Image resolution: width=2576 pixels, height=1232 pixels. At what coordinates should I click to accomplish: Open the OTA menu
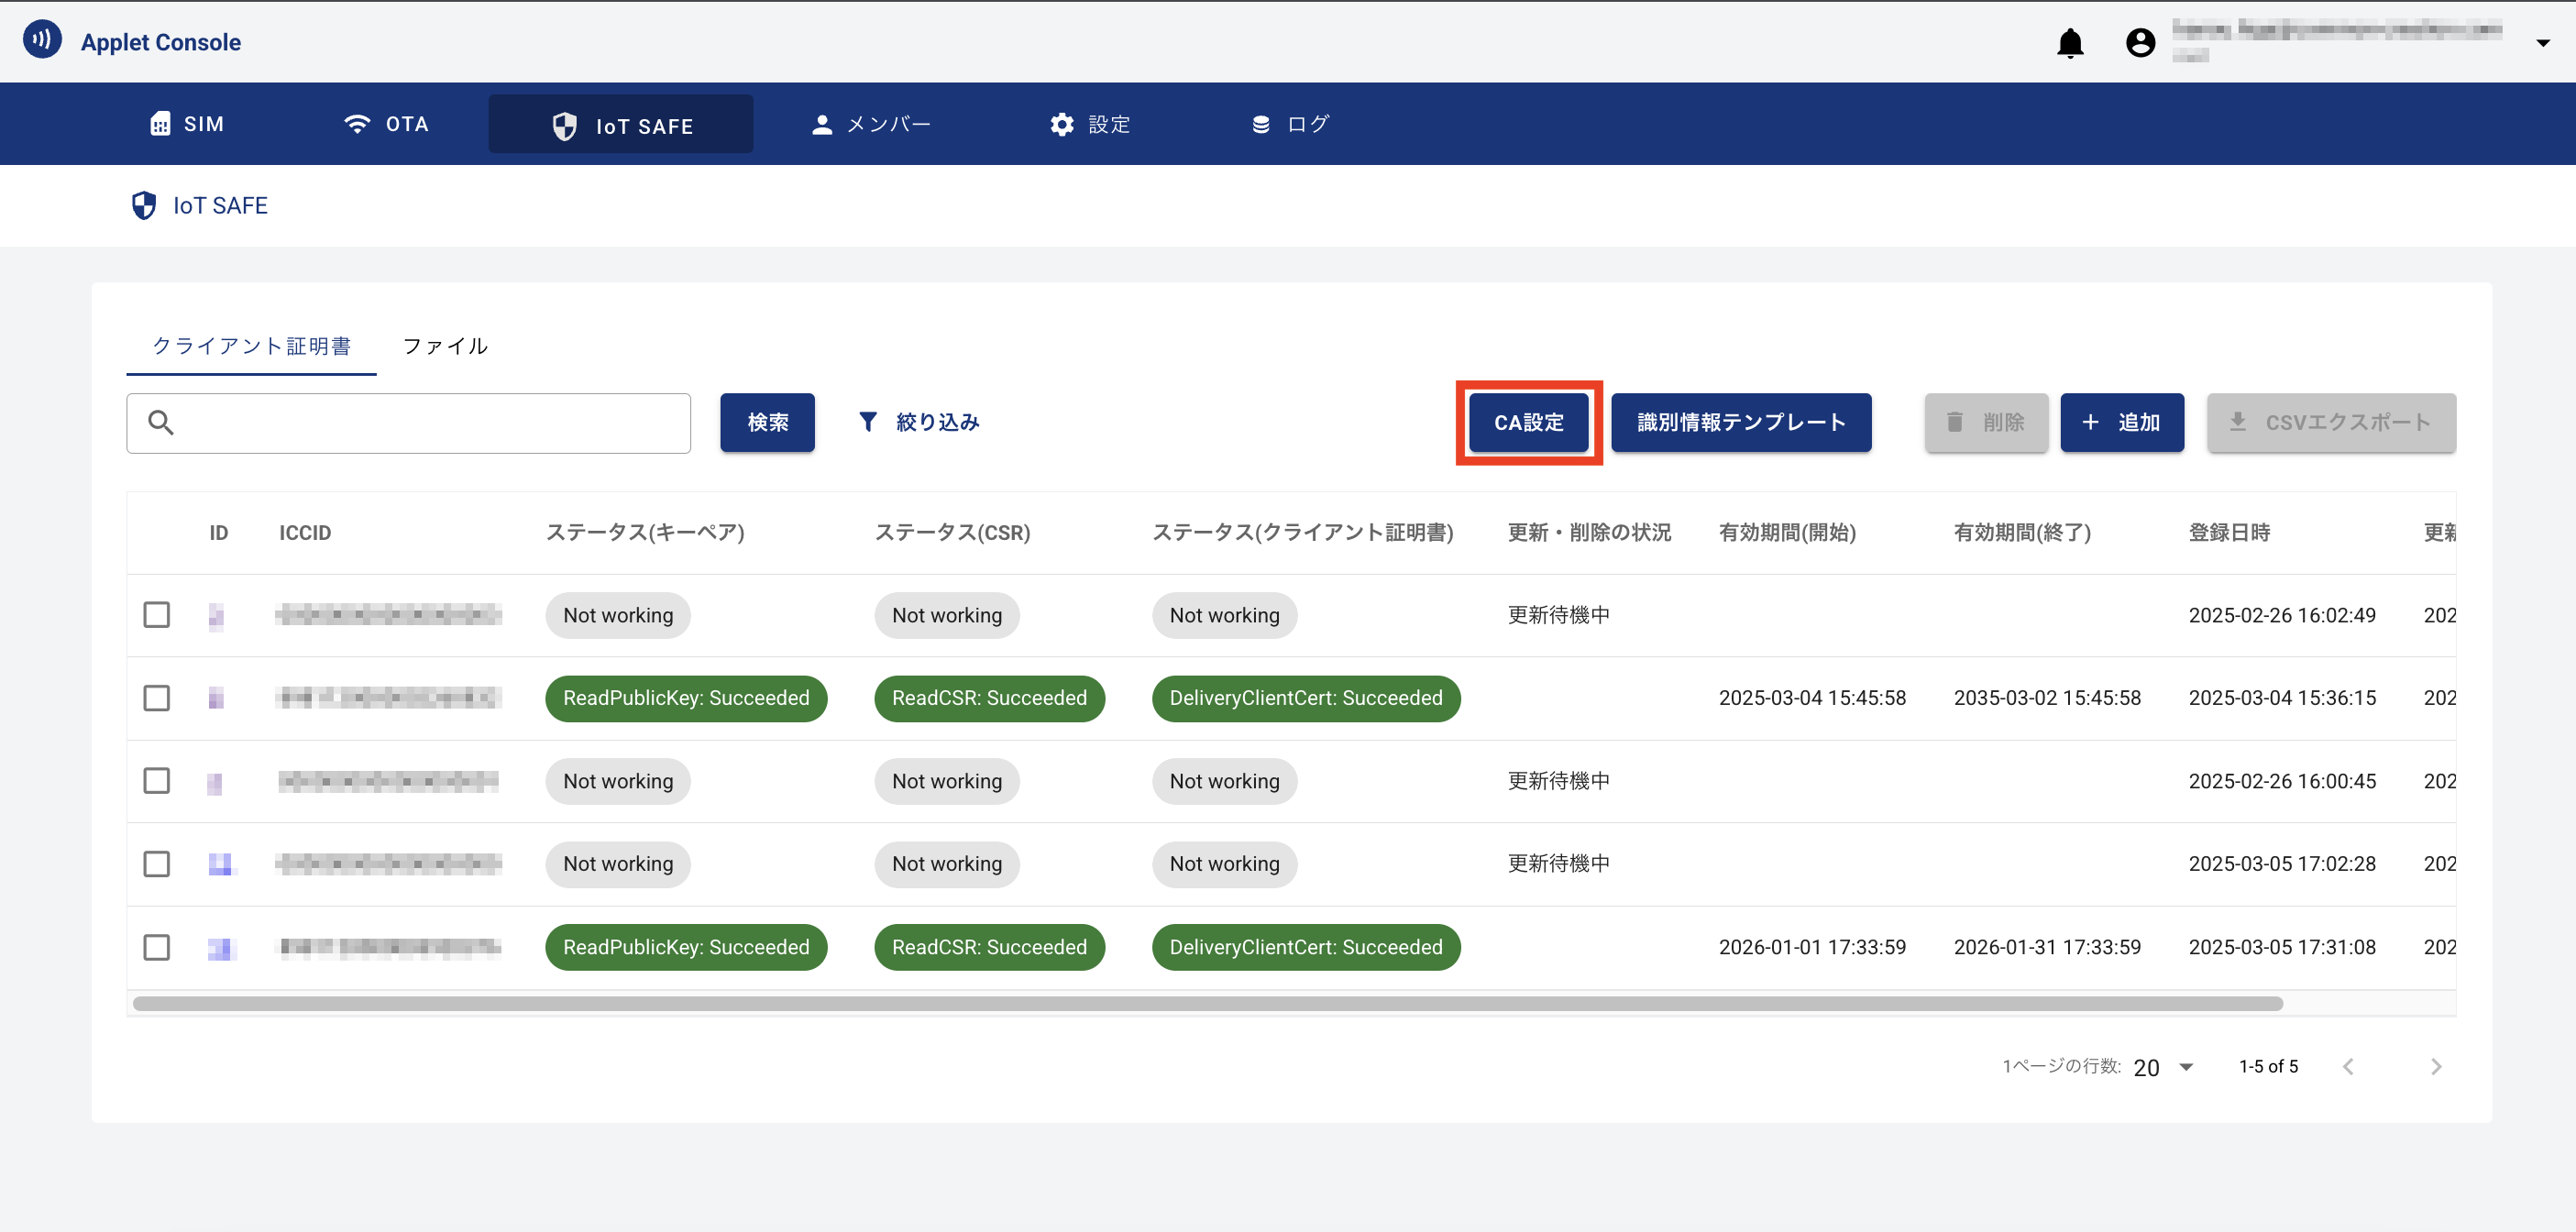click(386, 124)
